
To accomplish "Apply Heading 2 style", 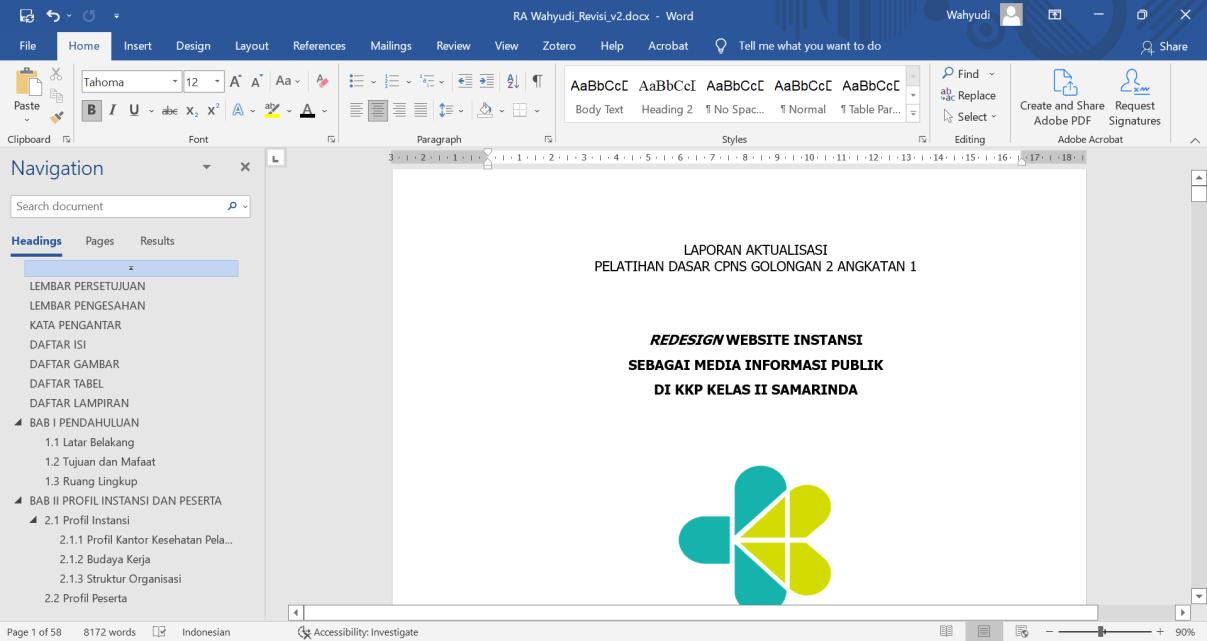I will pyautogui.click(x=667, y=97).
